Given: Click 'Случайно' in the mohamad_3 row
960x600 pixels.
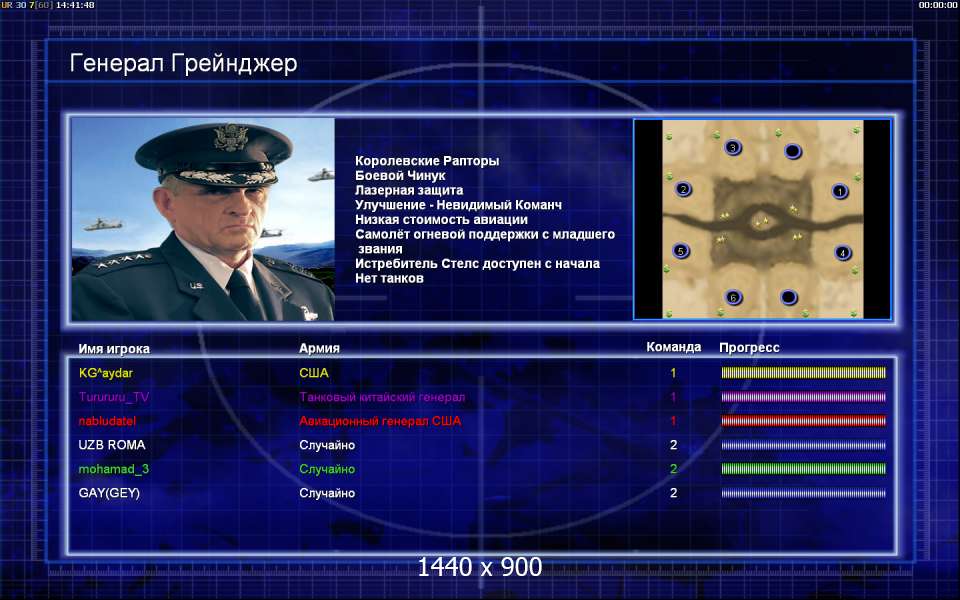Looking at the screenshot, I should pyautogui.click(x=327, y=469).
